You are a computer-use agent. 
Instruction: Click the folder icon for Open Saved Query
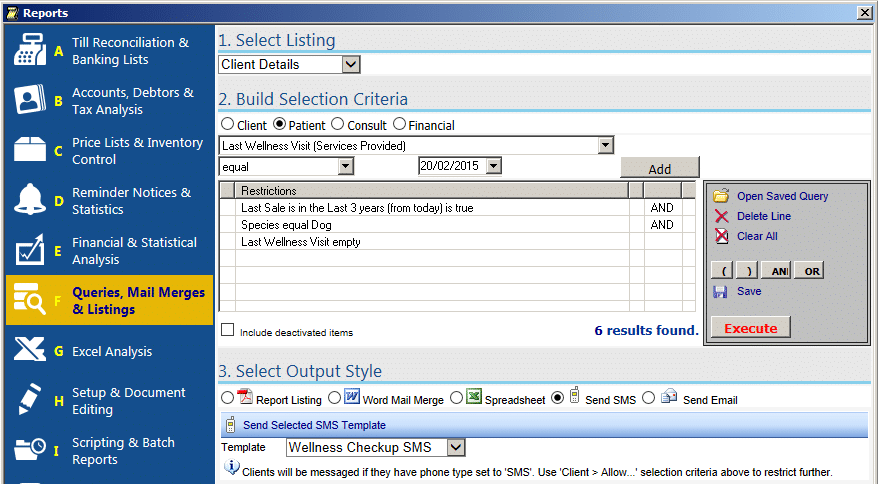(x=721, y=196)
